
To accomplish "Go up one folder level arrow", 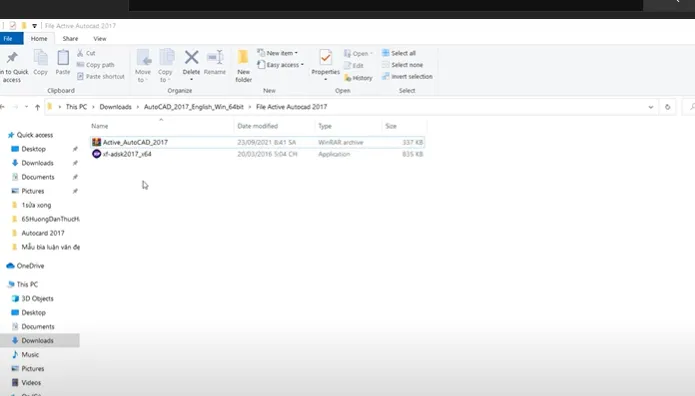I will (38, 107).
